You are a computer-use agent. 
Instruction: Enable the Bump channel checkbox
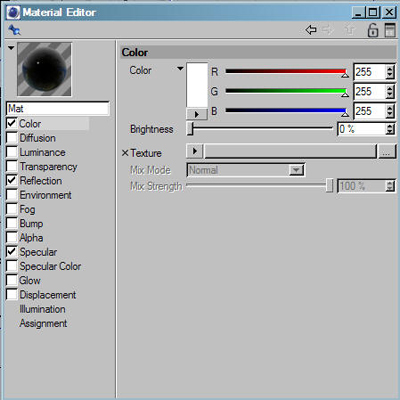tap(11, 223)
